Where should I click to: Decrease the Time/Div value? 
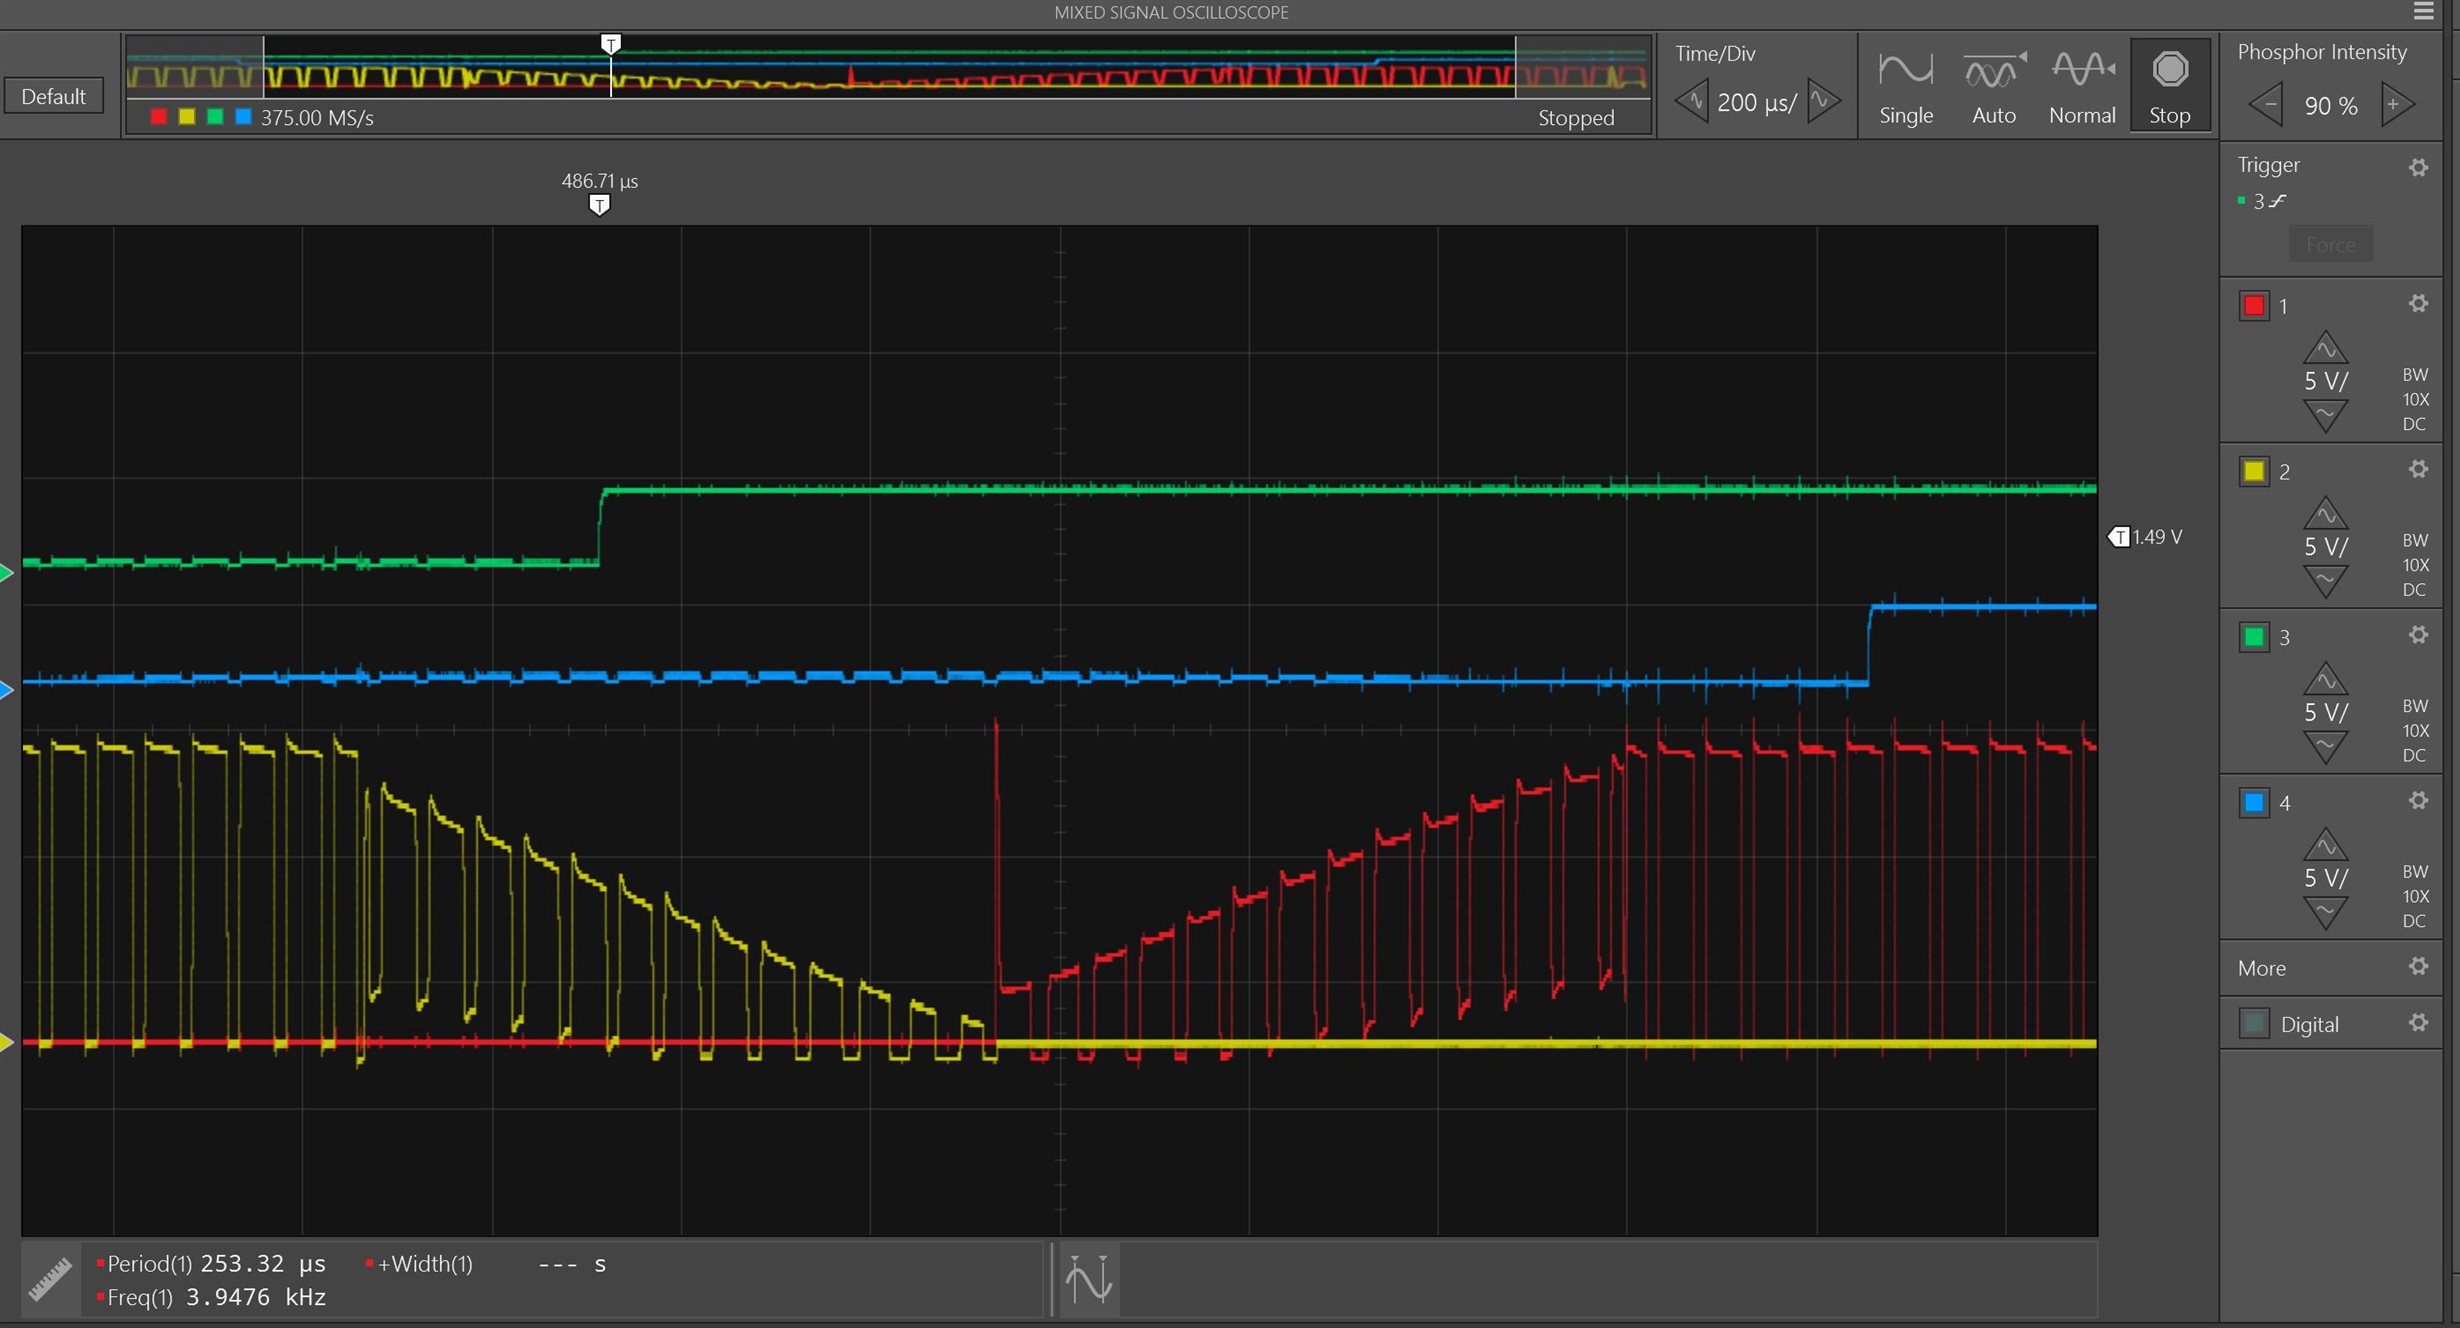(1692, 101)
